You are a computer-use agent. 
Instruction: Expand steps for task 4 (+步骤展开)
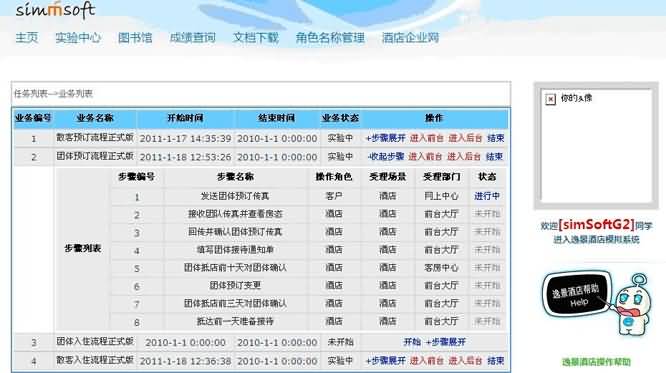pos(386,361)
